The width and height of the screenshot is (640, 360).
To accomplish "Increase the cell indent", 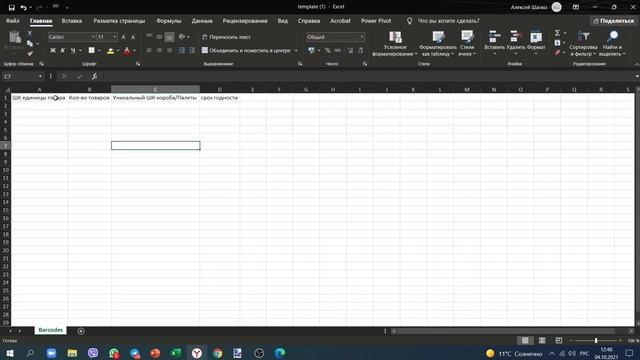I will click(192, 51).
